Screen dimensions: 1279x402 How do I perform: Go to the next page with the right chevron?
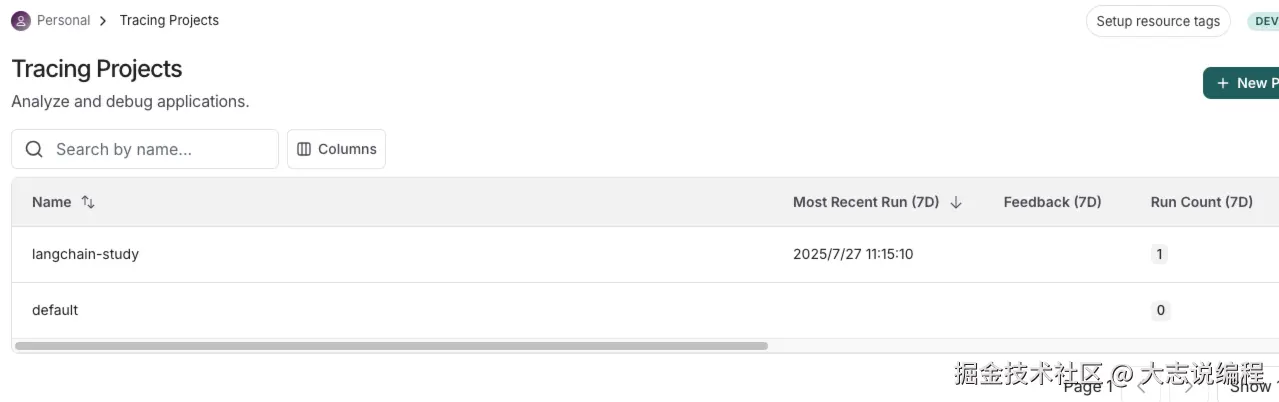pyautogui.click(x=1188, y=386)
